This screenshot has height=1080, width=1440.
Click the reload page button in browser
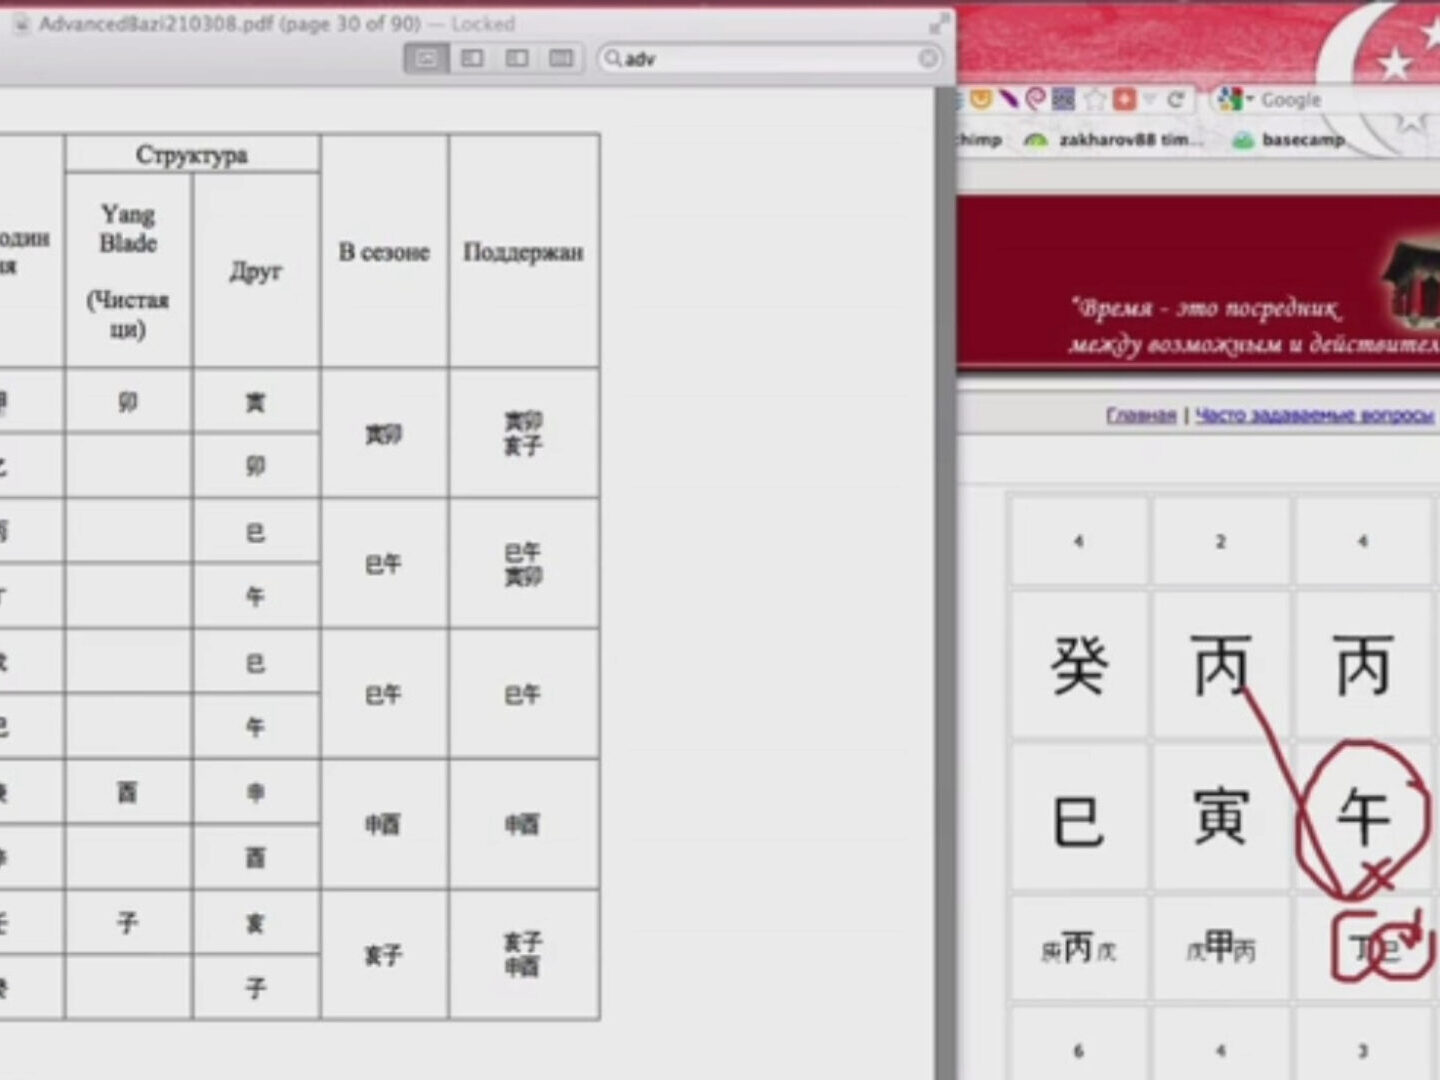tap(1176, 99)
